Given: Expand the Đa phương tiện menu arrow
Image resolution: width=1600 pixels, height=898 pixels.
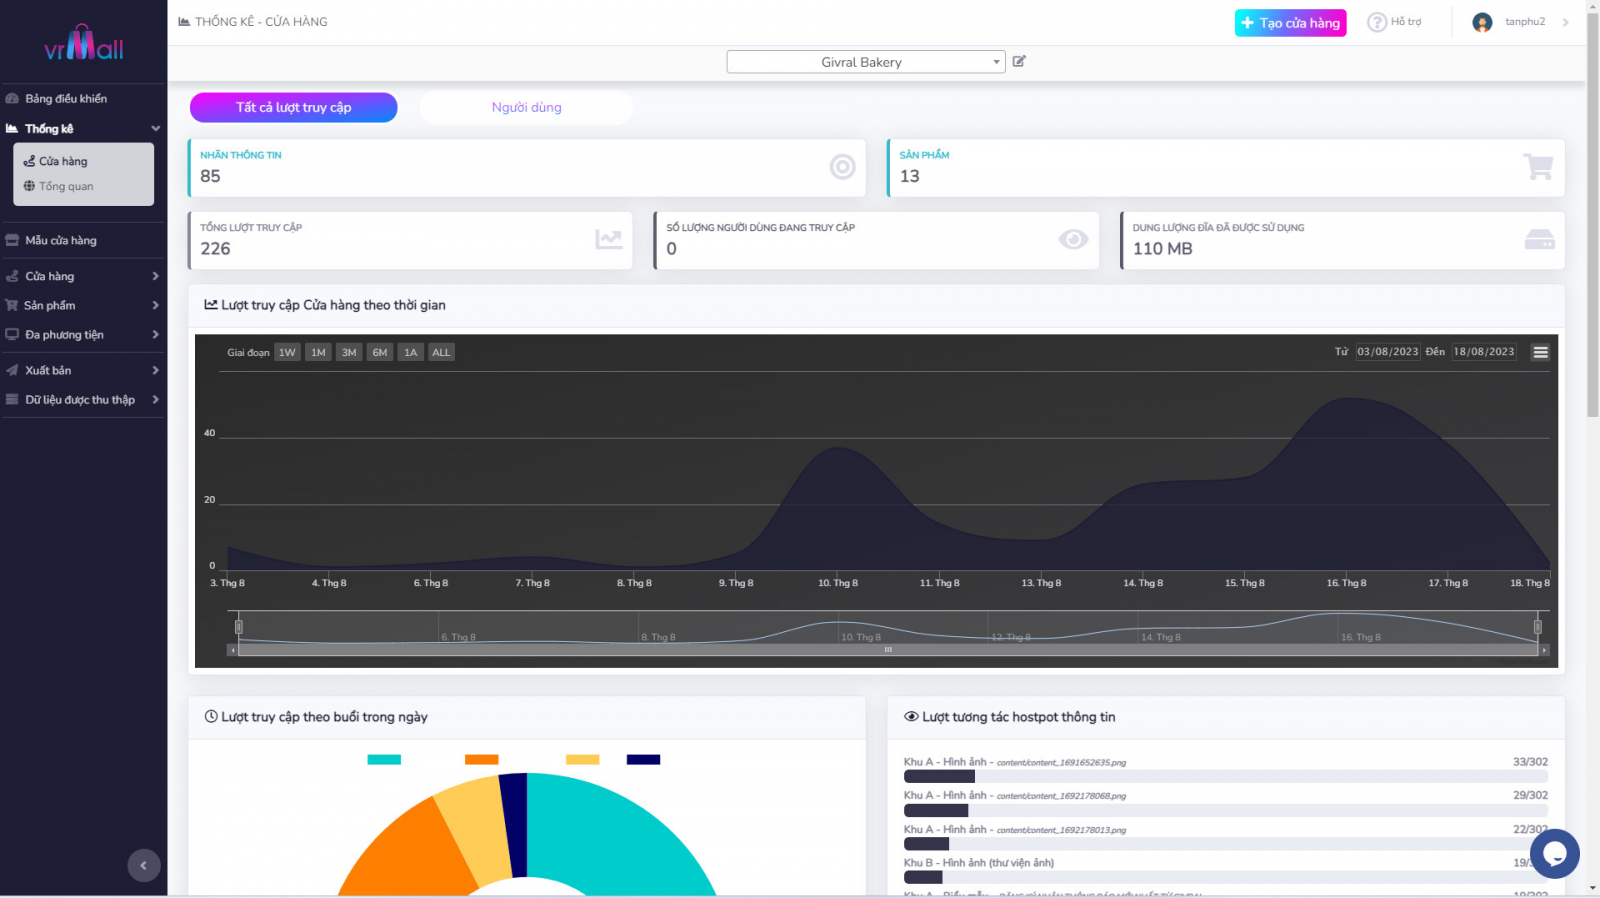Looking at the screenshot, I should [x=155, y=335].
